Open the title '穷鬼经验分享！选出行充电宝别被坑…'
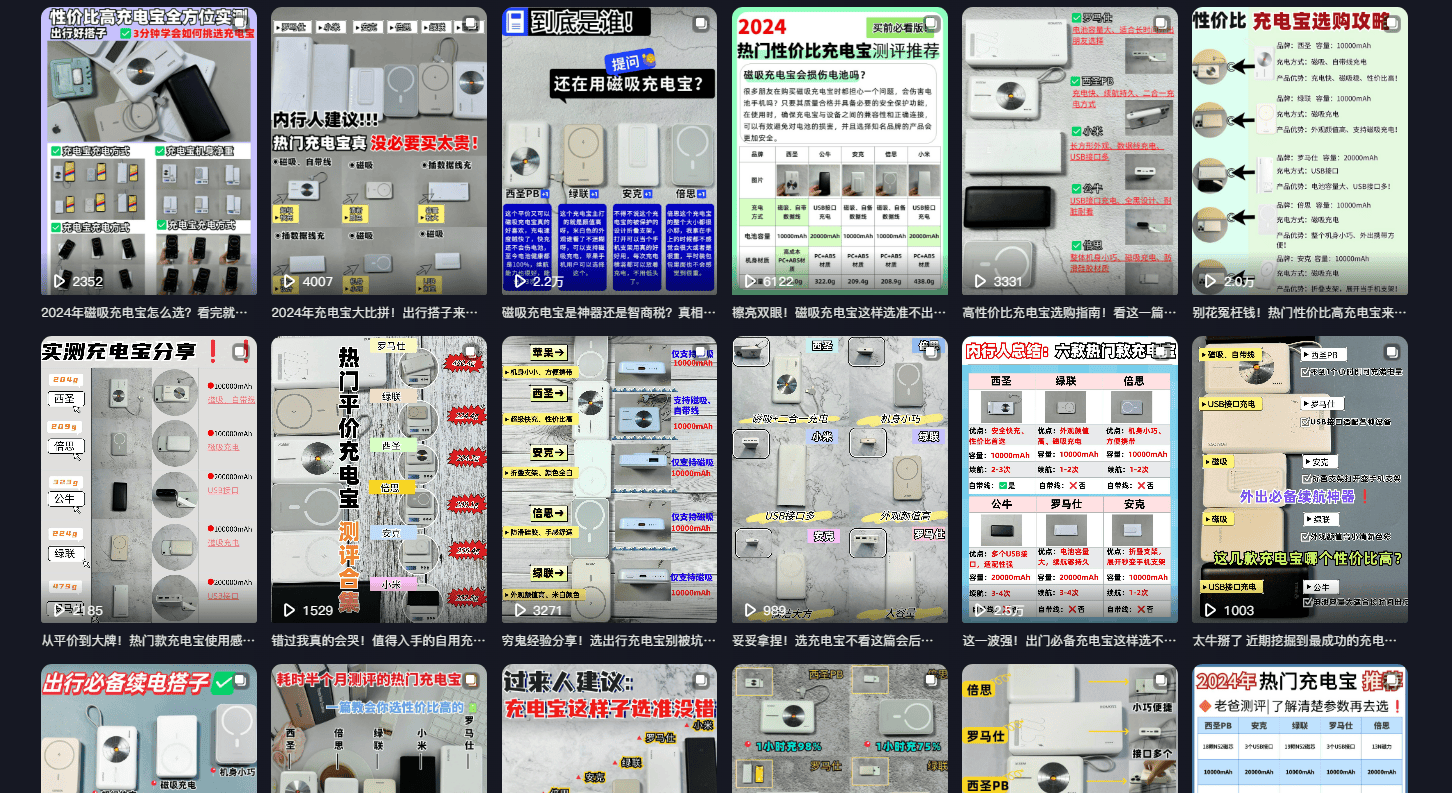Viewport: 1452px width, 793px height. (609, 641)
